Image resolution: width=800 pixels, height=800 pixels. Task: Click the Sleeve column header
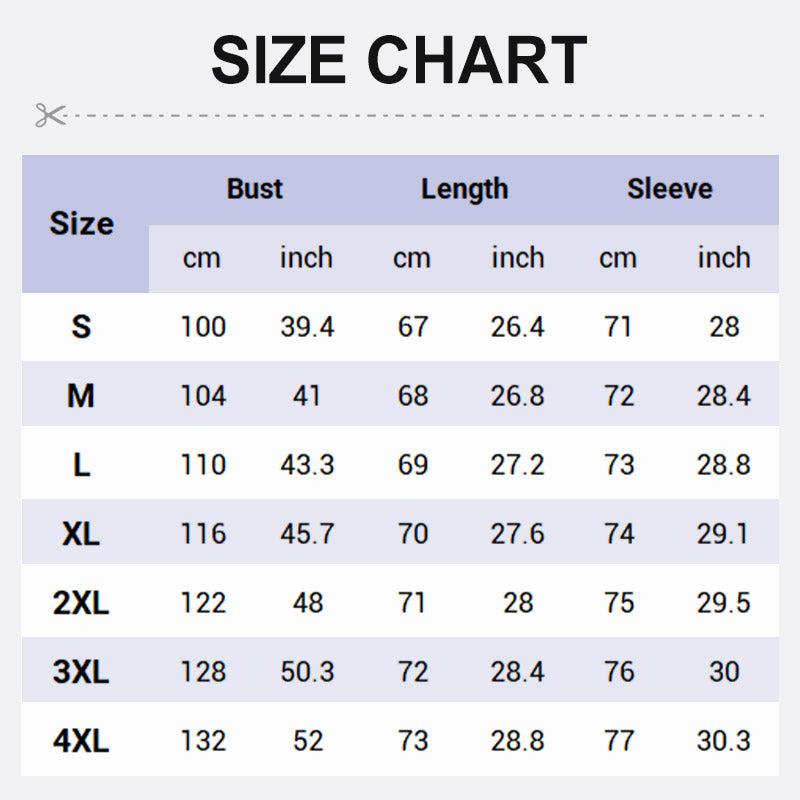[670, 189]
